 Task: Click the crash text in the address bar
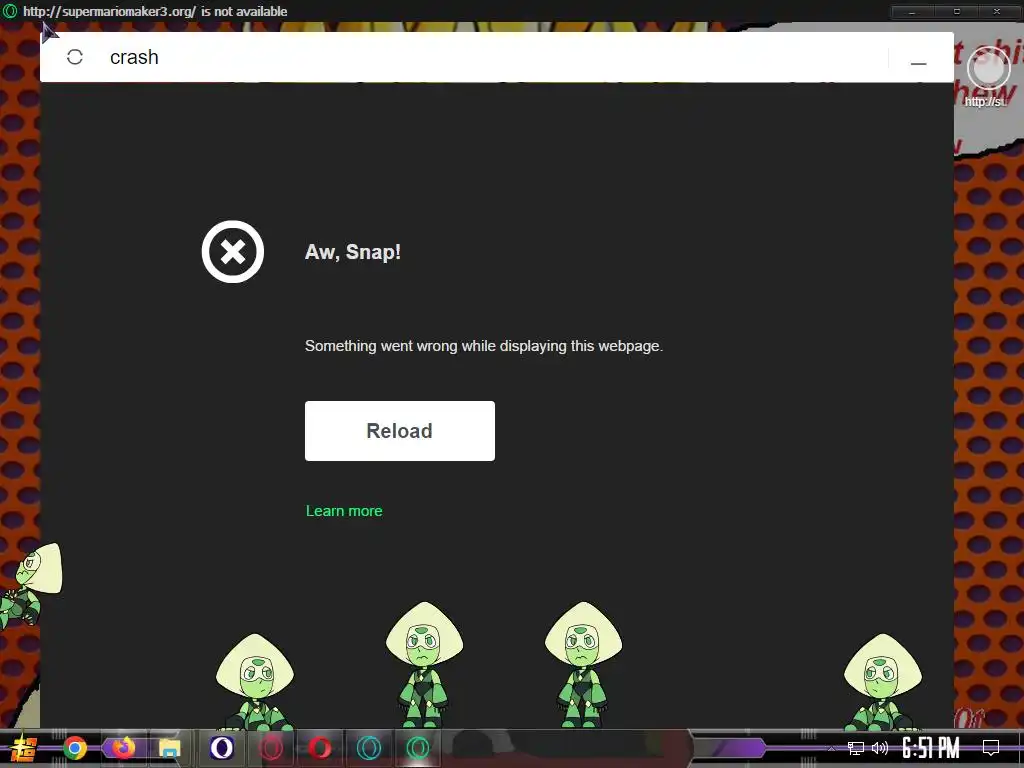coord(135,57)
